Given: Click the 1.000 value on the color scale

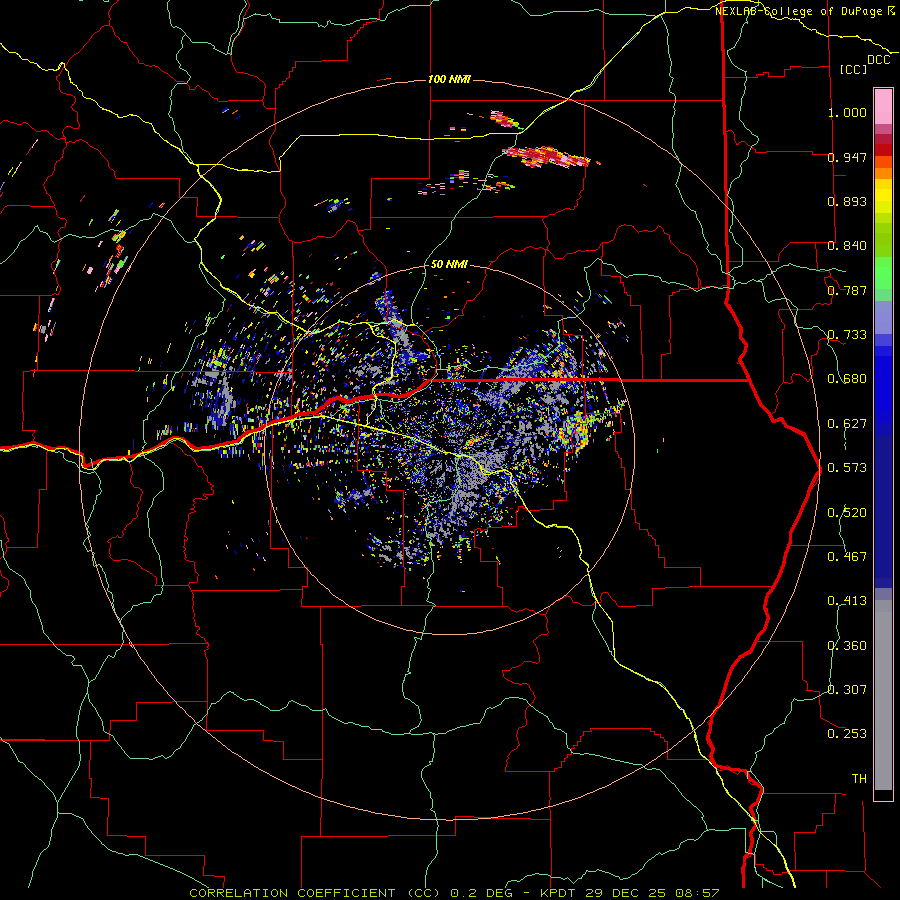Looking at the screenshot, I should (x=847, y=112).
